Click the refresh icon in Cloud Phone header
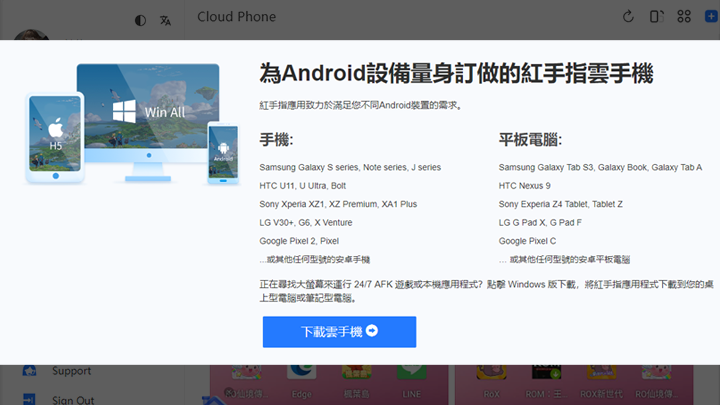Screen dimensions: 720x405 click(628, 17)
